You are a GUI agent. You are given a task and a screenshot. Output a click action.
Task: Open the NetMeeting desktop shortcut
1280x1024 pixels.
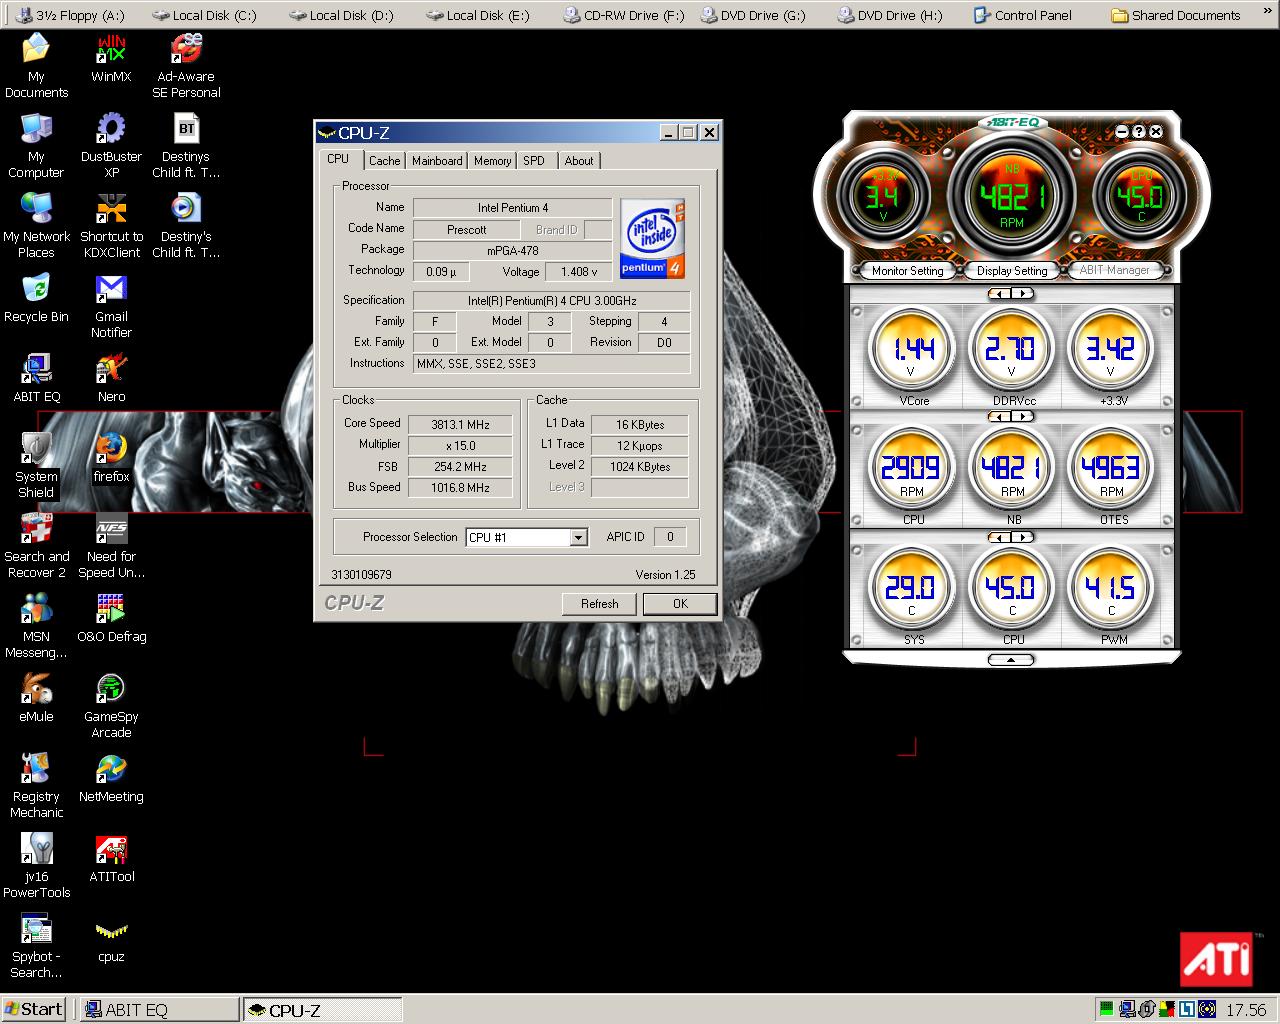tap(111, 778)
